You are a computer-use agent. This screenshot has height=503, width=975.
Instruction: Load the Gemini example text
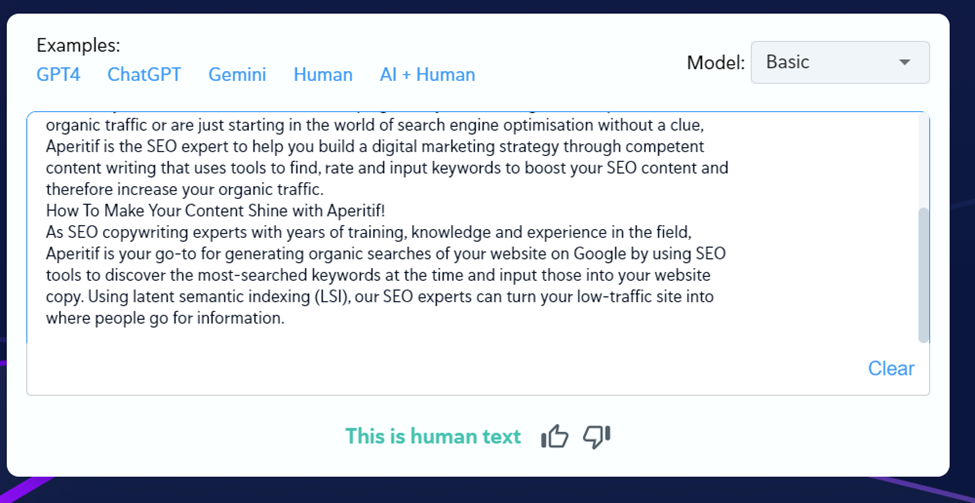(237, 75)
